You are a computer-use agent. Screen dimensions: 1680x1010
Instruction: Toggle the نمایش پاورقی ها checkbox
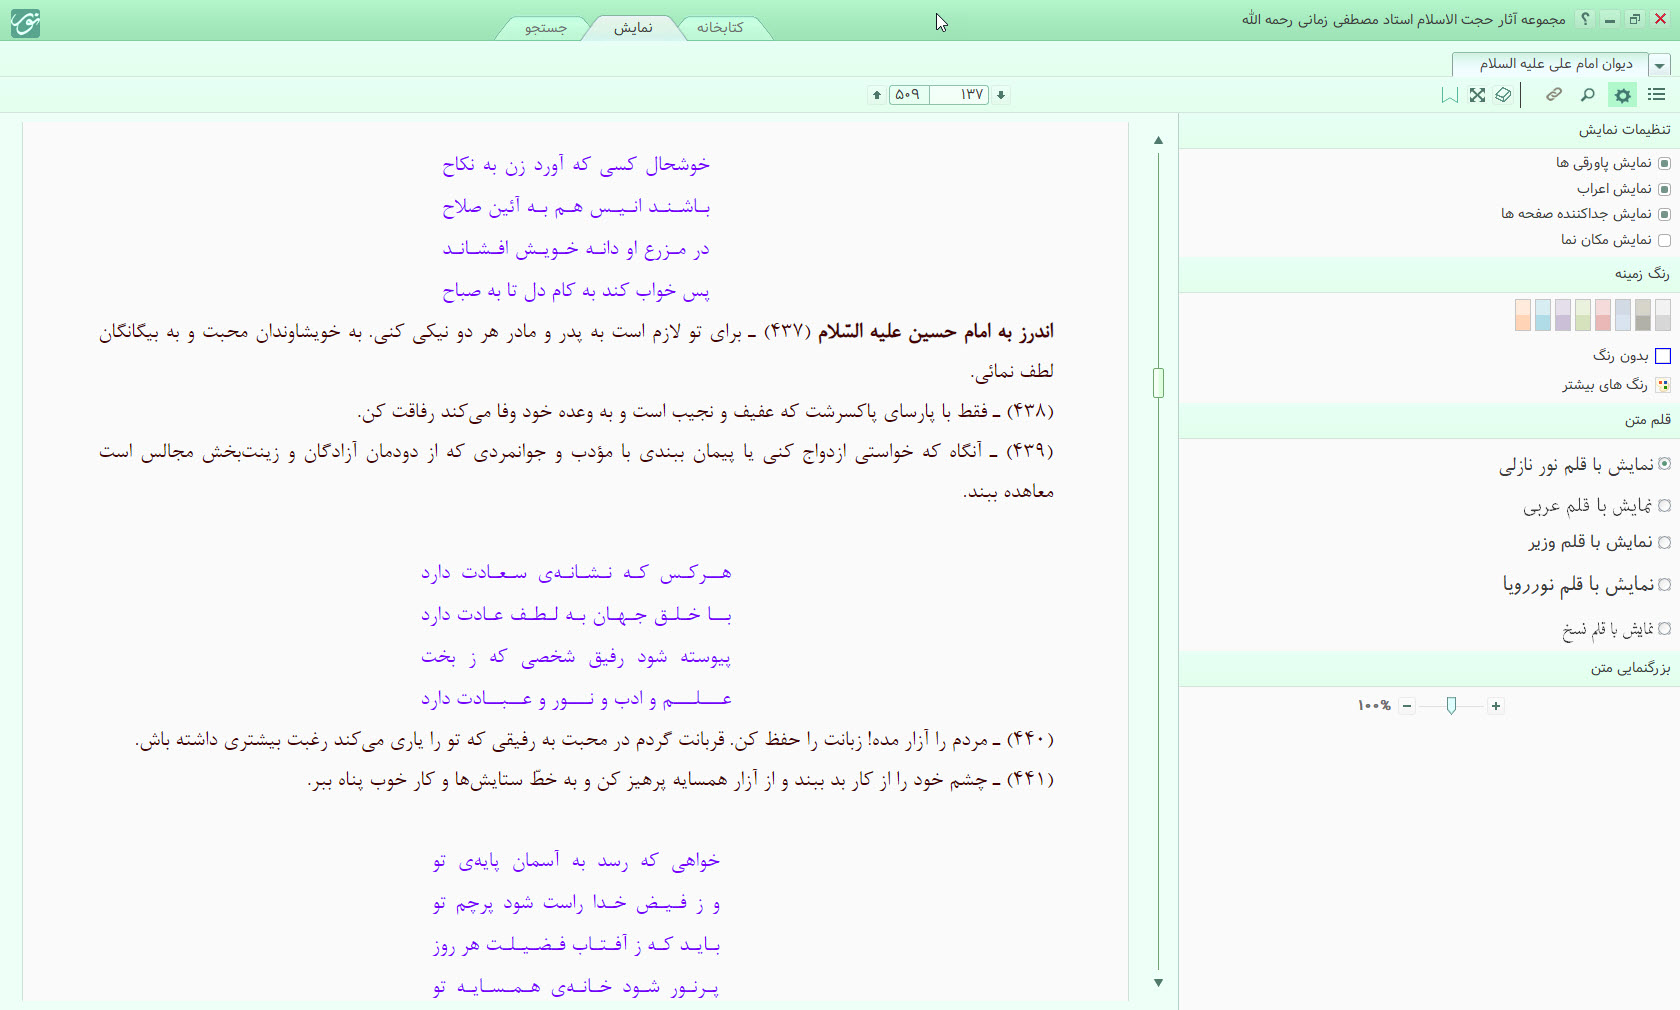1664,163
